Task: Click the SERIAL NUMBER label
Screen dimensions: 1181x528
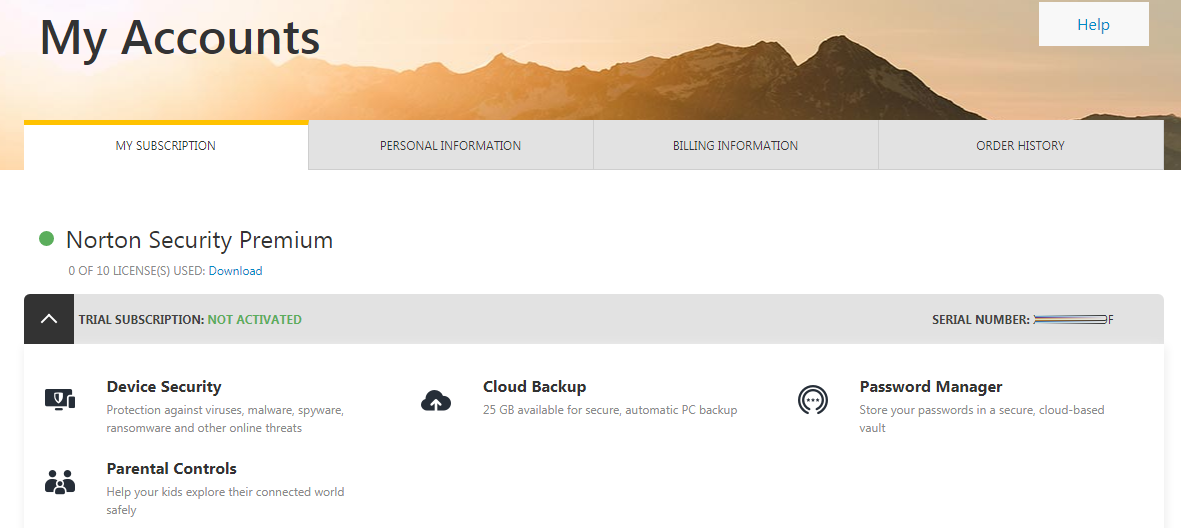Action: (981, 319)
